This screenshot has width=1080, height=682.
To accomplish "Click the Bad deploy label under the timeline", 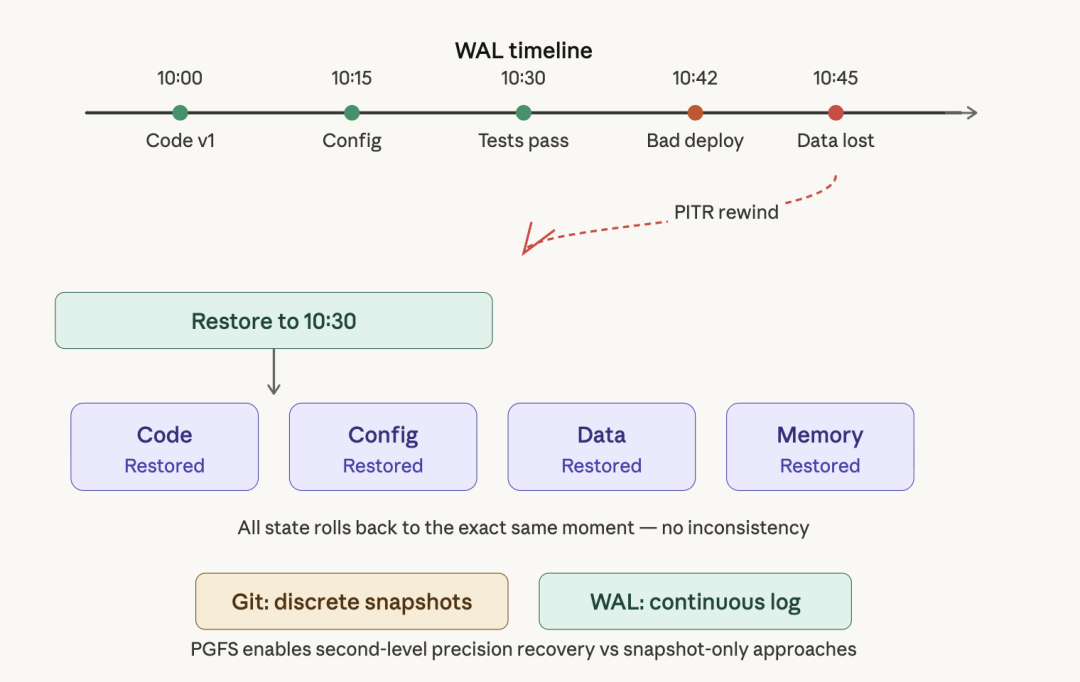I will coord(695,141).
